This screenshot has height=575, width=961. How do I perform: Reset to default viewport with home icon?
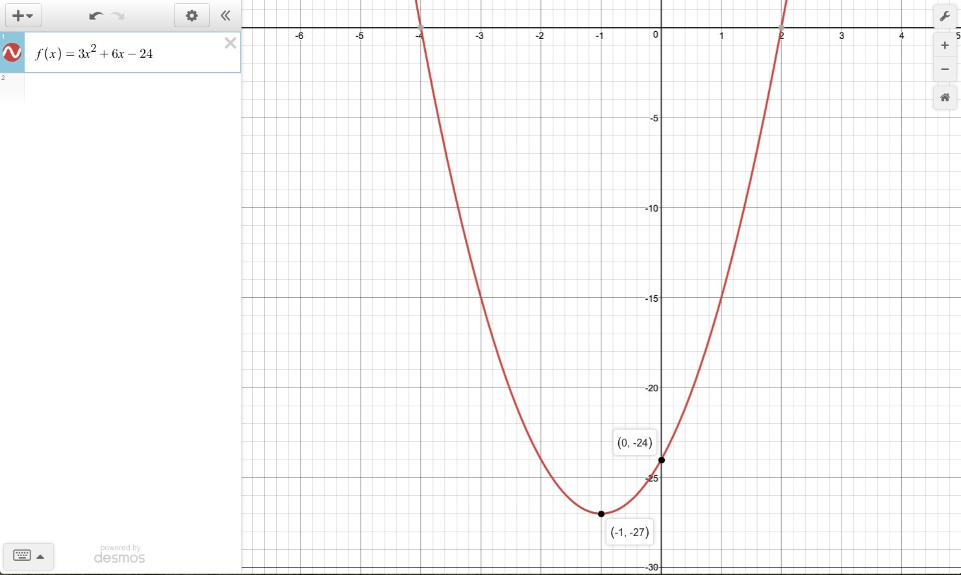pyautogui.click(x=944, y=97)
